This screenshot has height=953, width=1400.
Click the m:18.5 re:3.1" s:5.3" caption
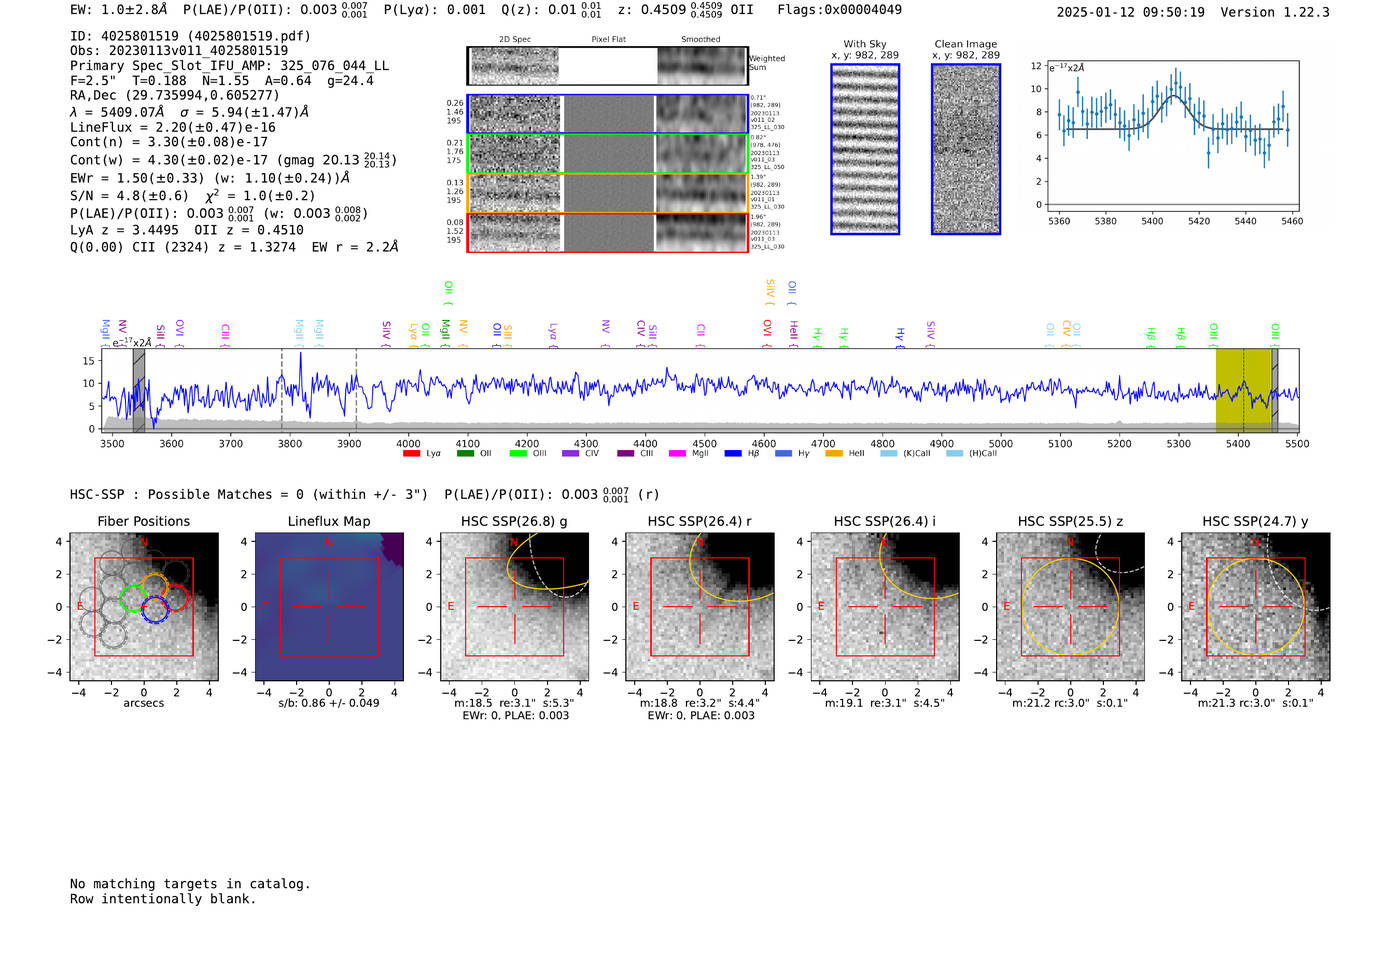click(514, 703)
